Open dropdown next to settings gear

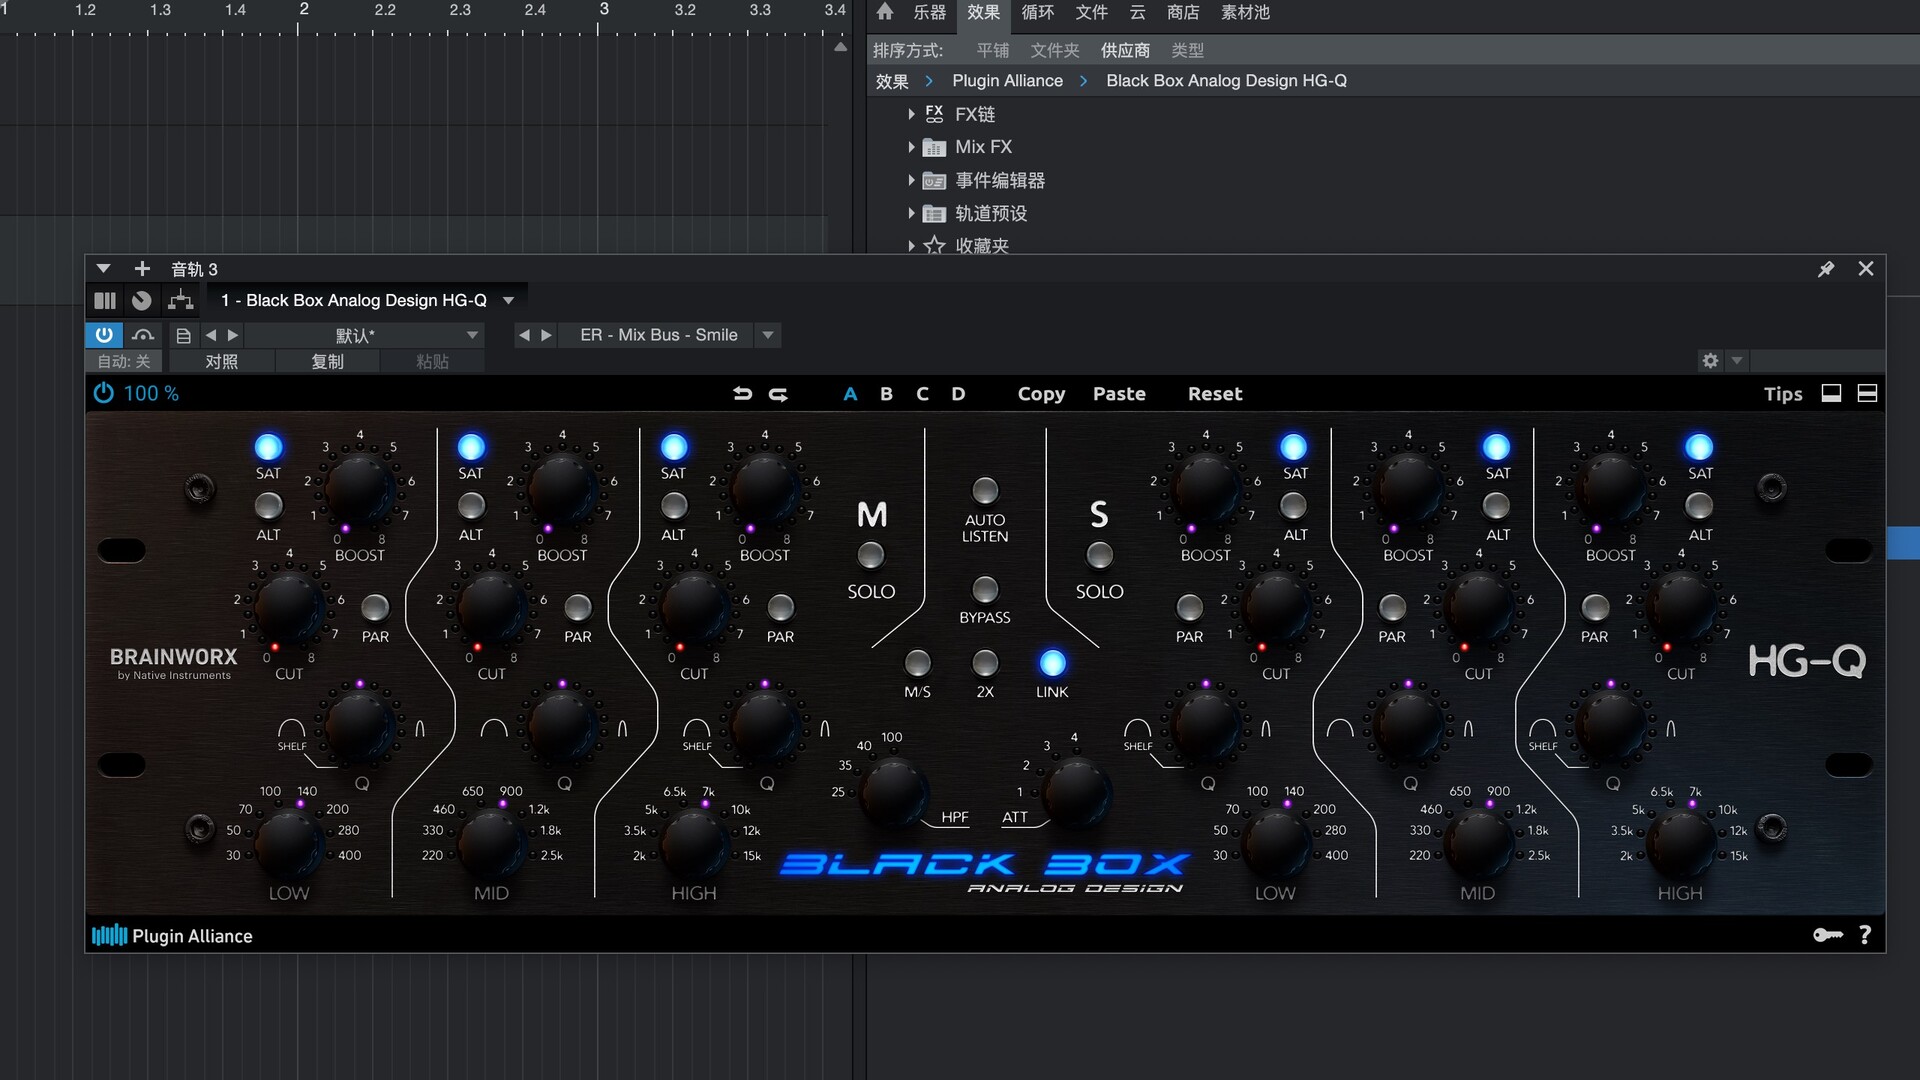[1737, 360]
